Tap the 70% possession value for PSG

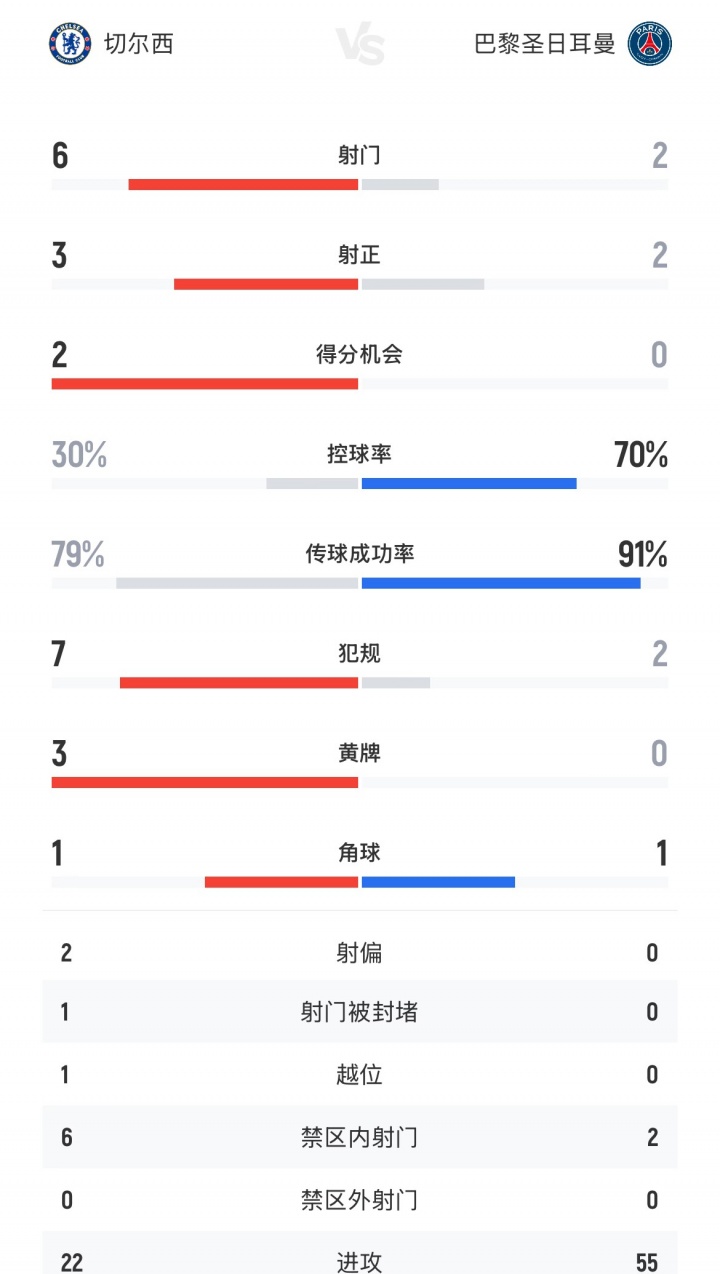click(641, 455)
